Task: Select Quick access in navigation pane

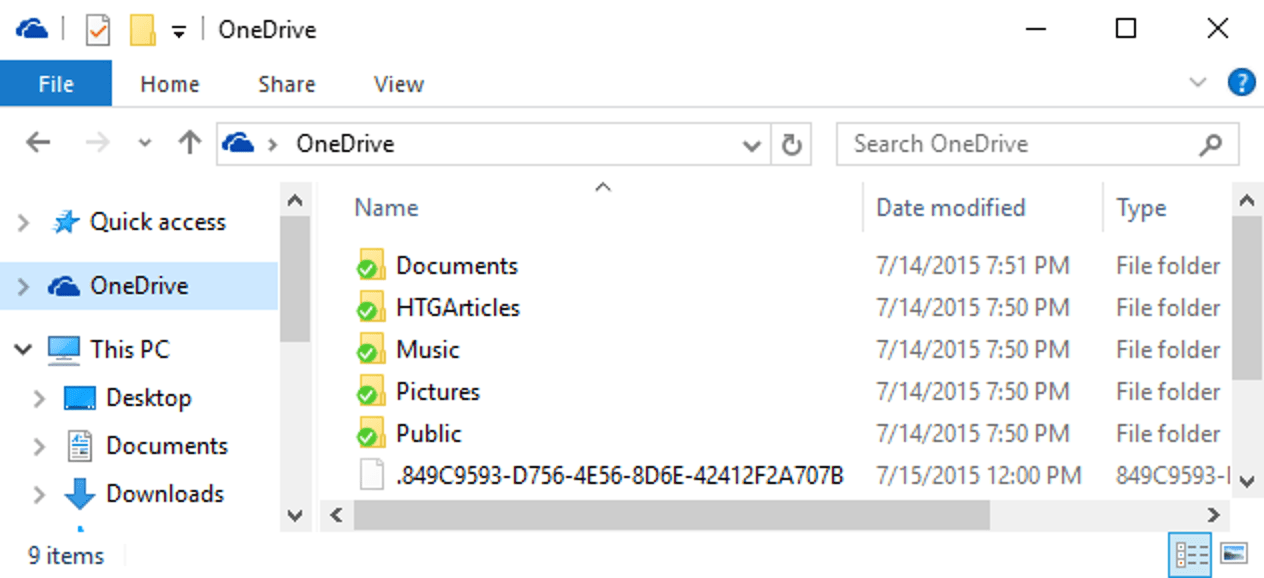Action: pos(158,222)
